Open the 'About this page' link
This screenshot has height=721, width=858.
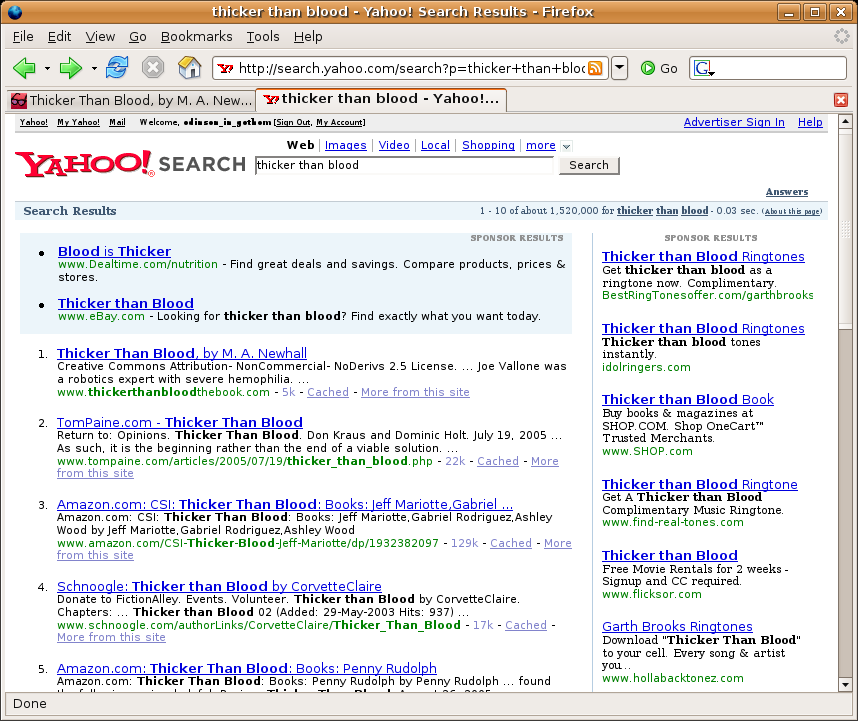click(x=792, y=211)
